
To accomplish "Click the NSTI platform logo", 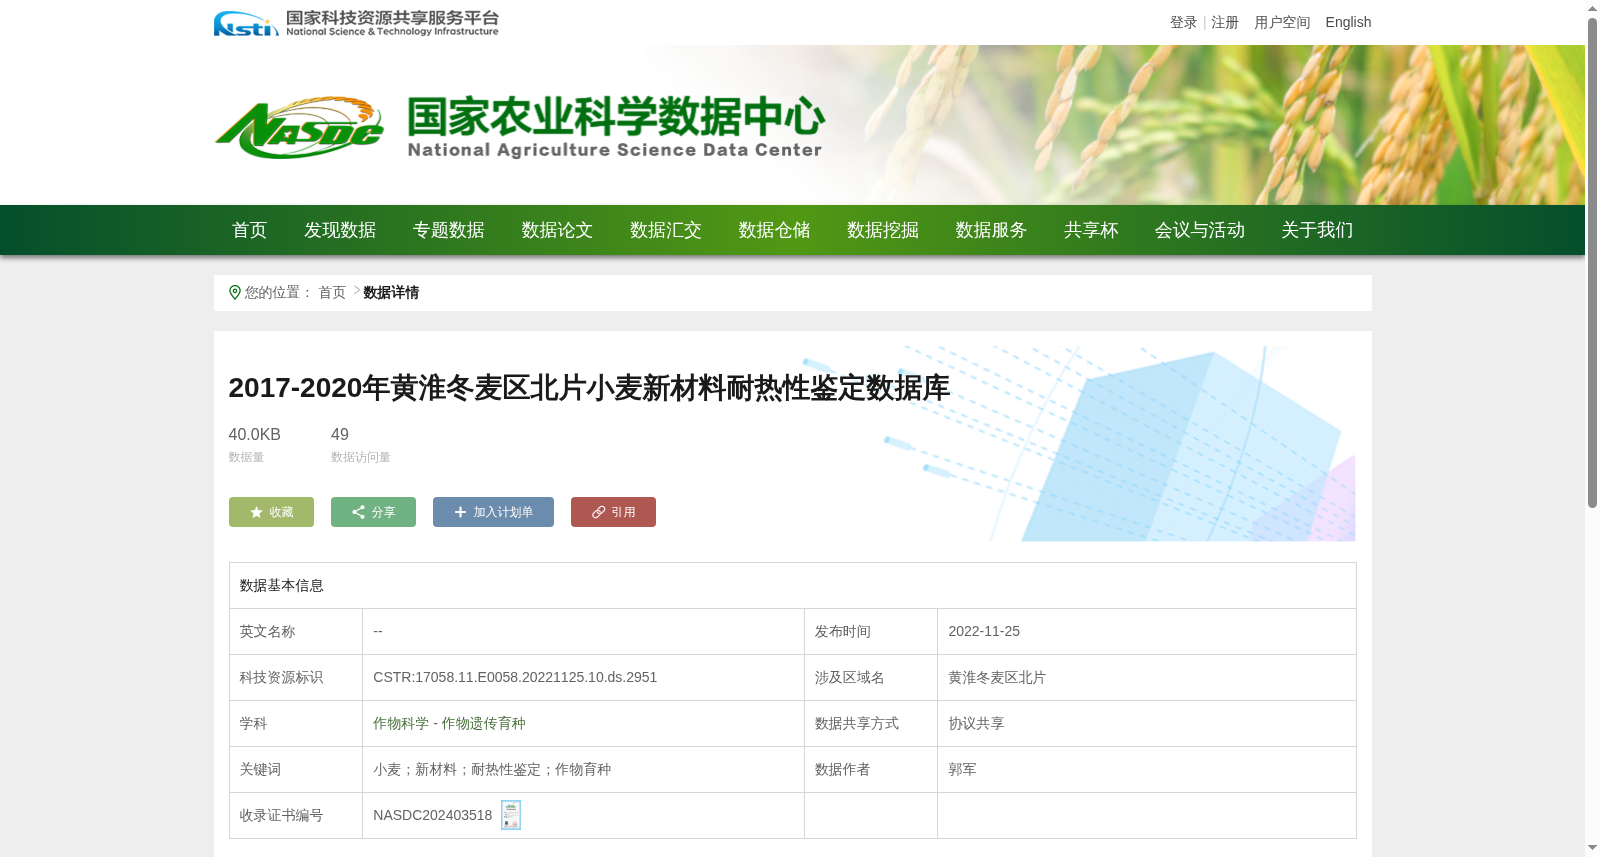I will (356, 23).
